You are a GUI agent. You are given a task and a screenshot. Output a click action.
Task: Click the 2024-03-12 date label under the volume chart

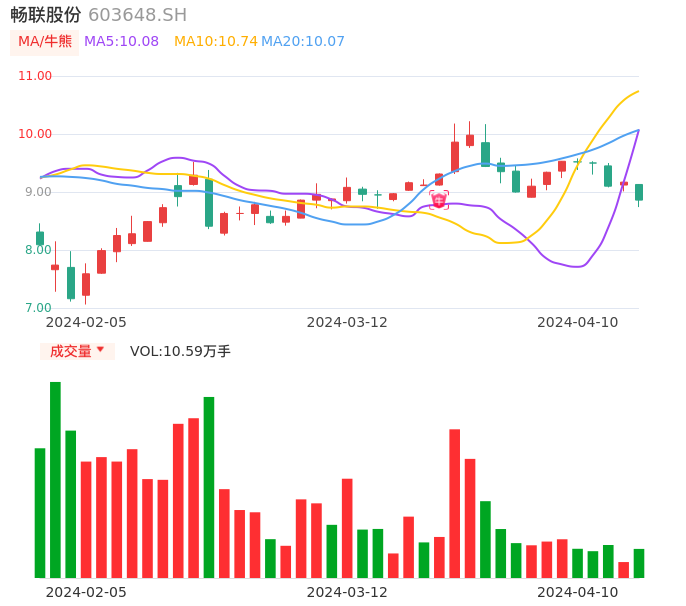(346, 592)
